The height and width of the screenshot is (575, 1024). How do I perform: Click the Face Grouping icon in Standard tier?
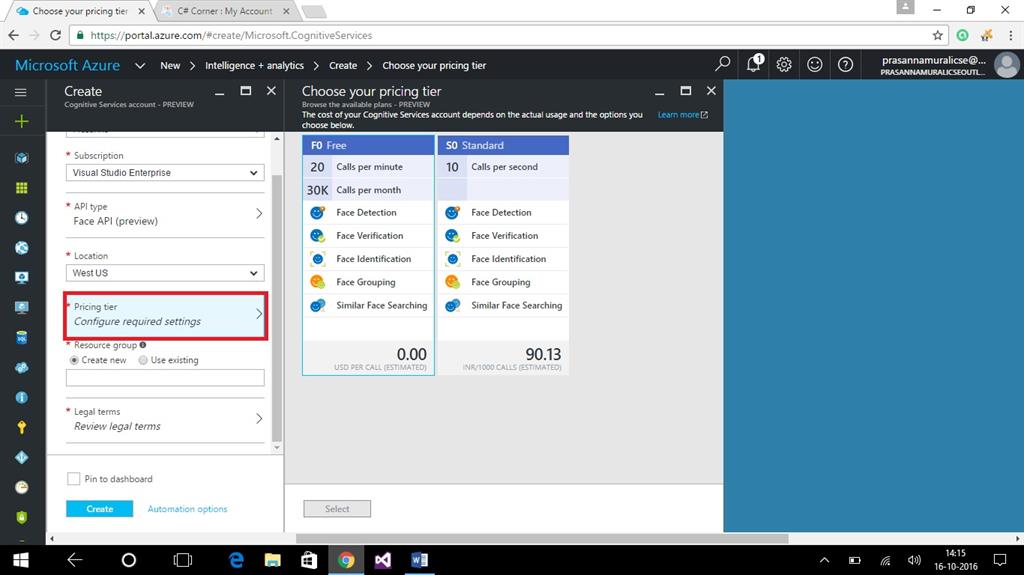pos(452,282)
